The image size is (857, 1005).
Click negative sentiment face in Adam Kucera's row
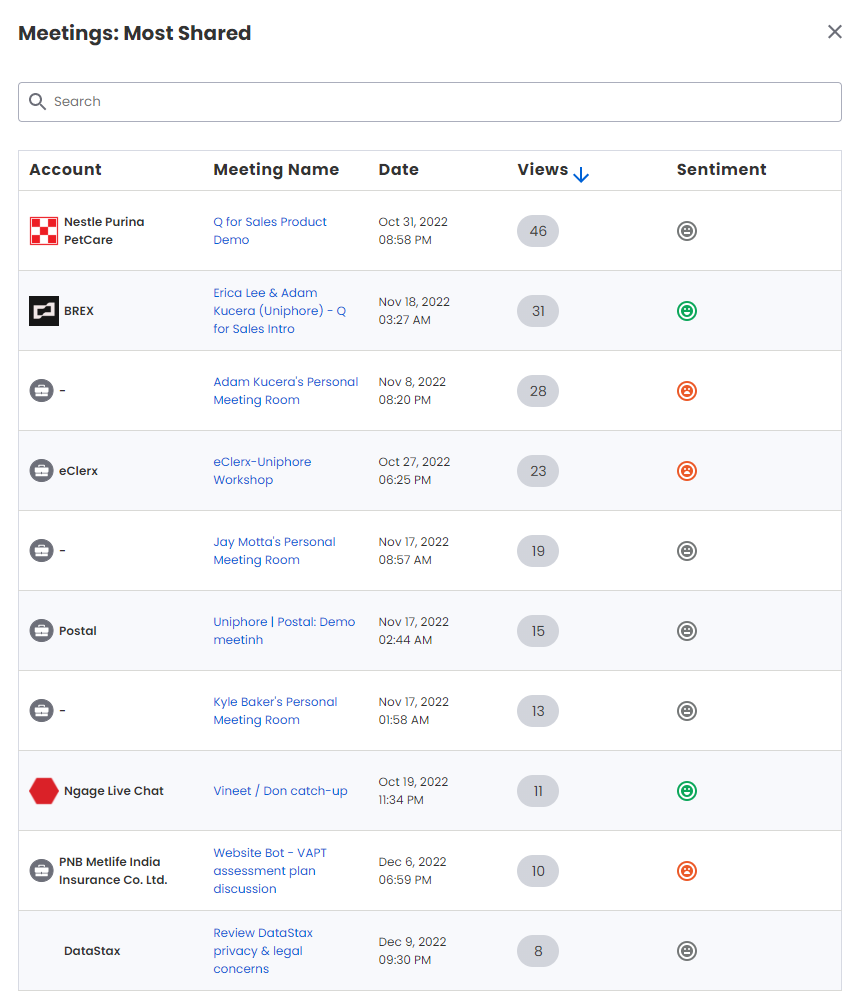click(x=686, y=391)
